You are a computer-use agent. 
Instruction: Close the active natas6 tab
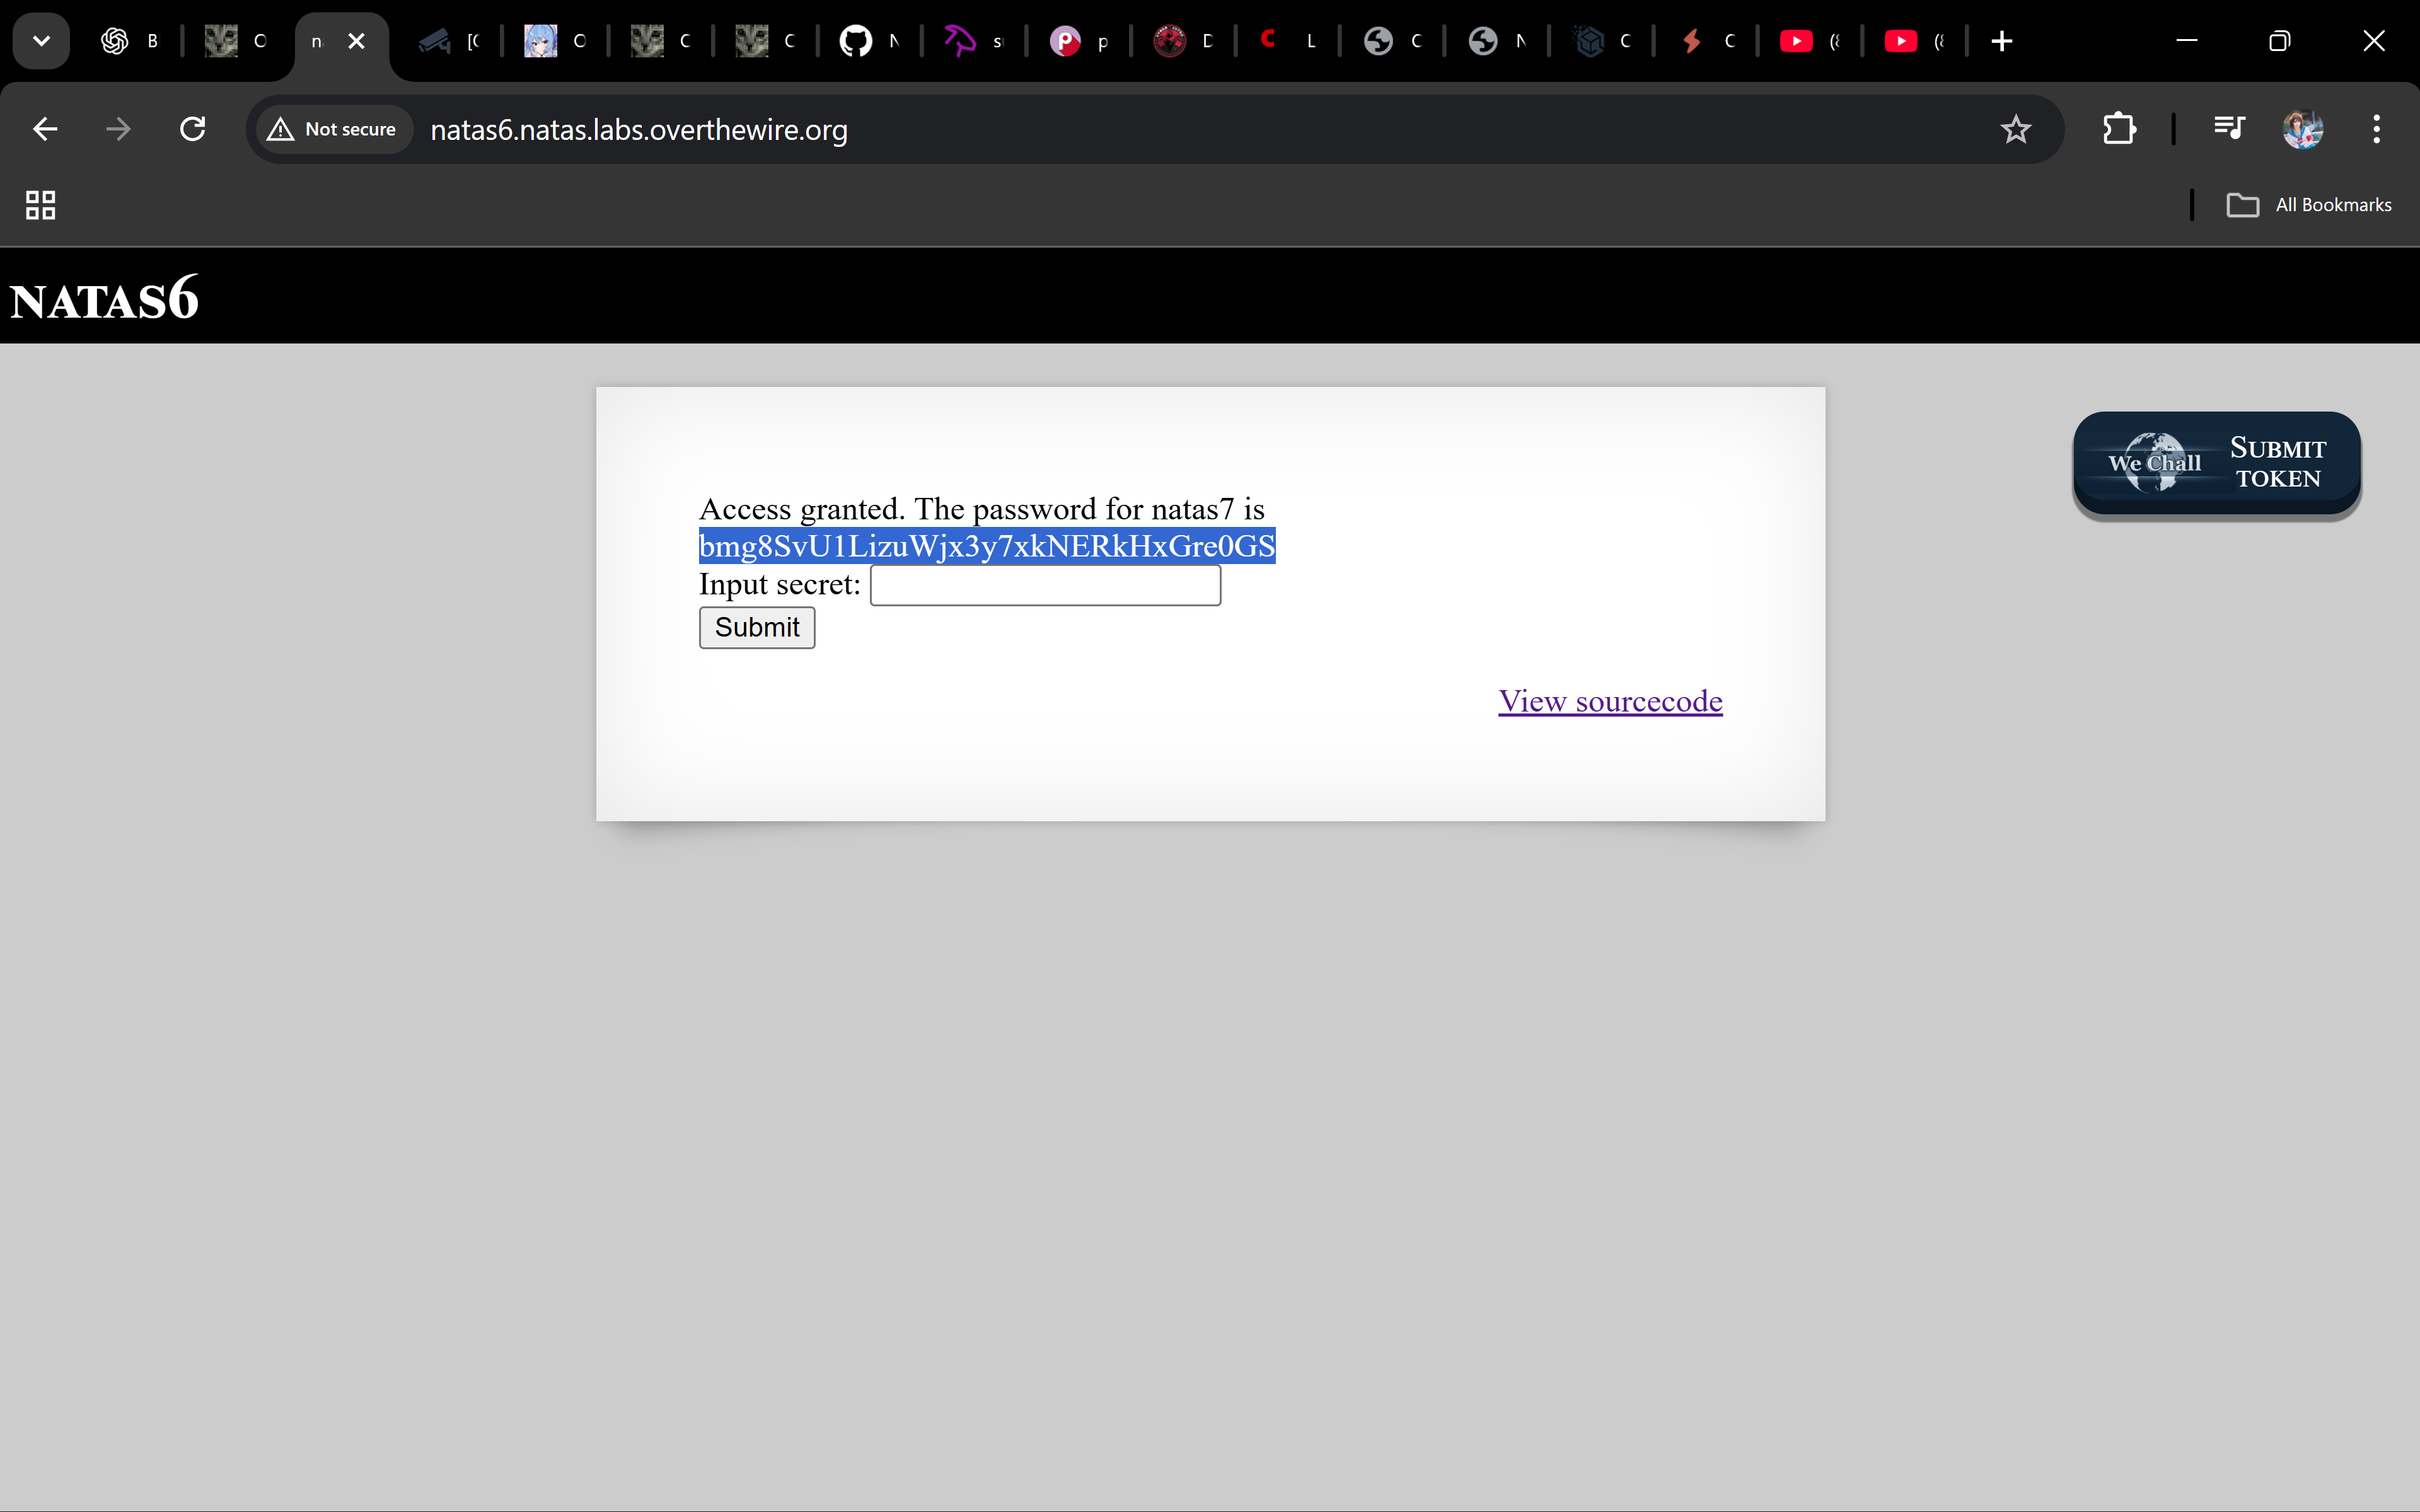click(356, 41)
